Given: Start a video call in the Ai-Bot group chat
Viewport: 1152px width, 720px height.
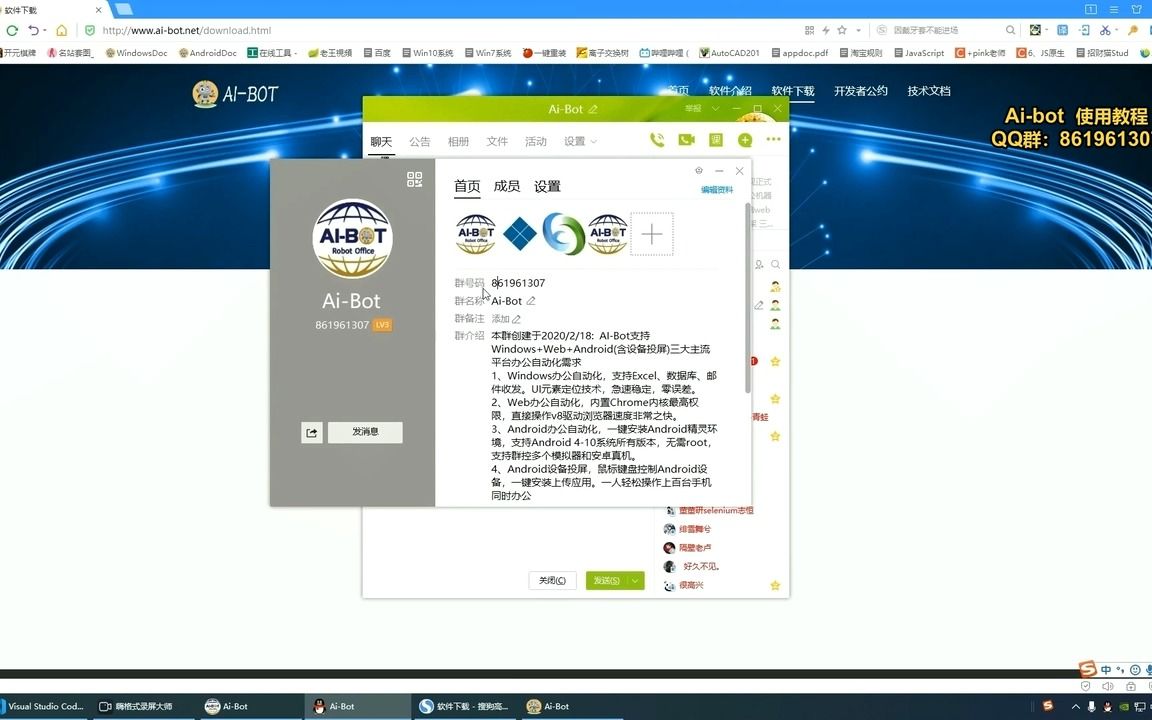Looking at the screenshot, I should 686,139.
